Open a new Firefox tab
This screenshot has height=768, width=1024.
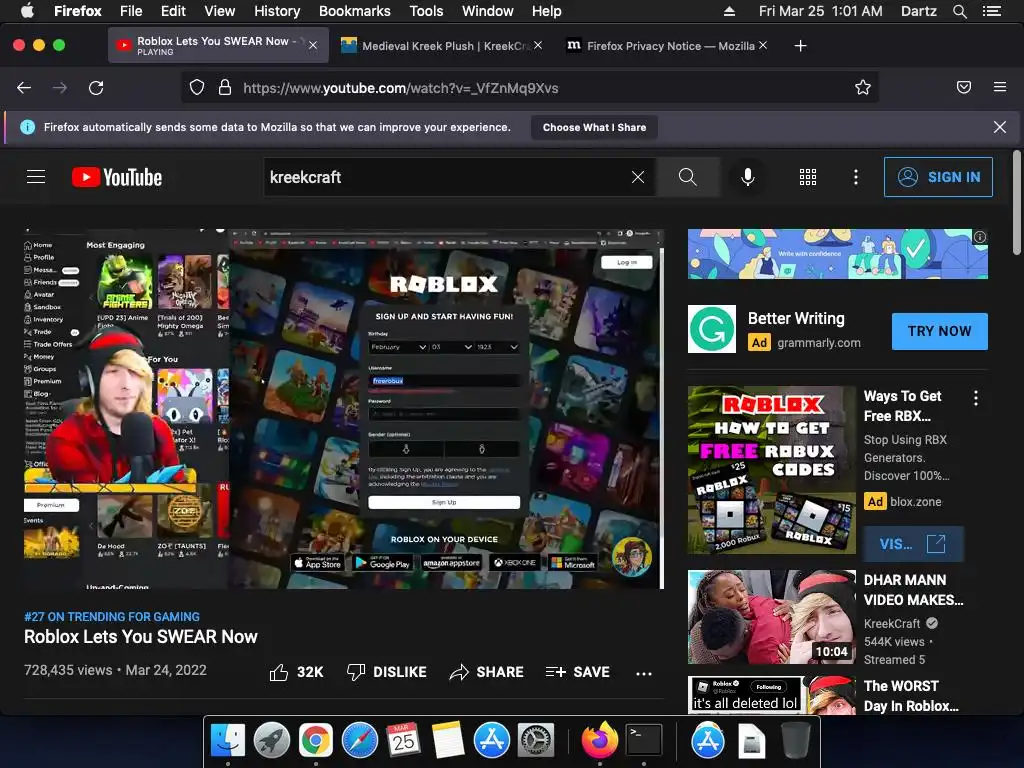[800, 46]
